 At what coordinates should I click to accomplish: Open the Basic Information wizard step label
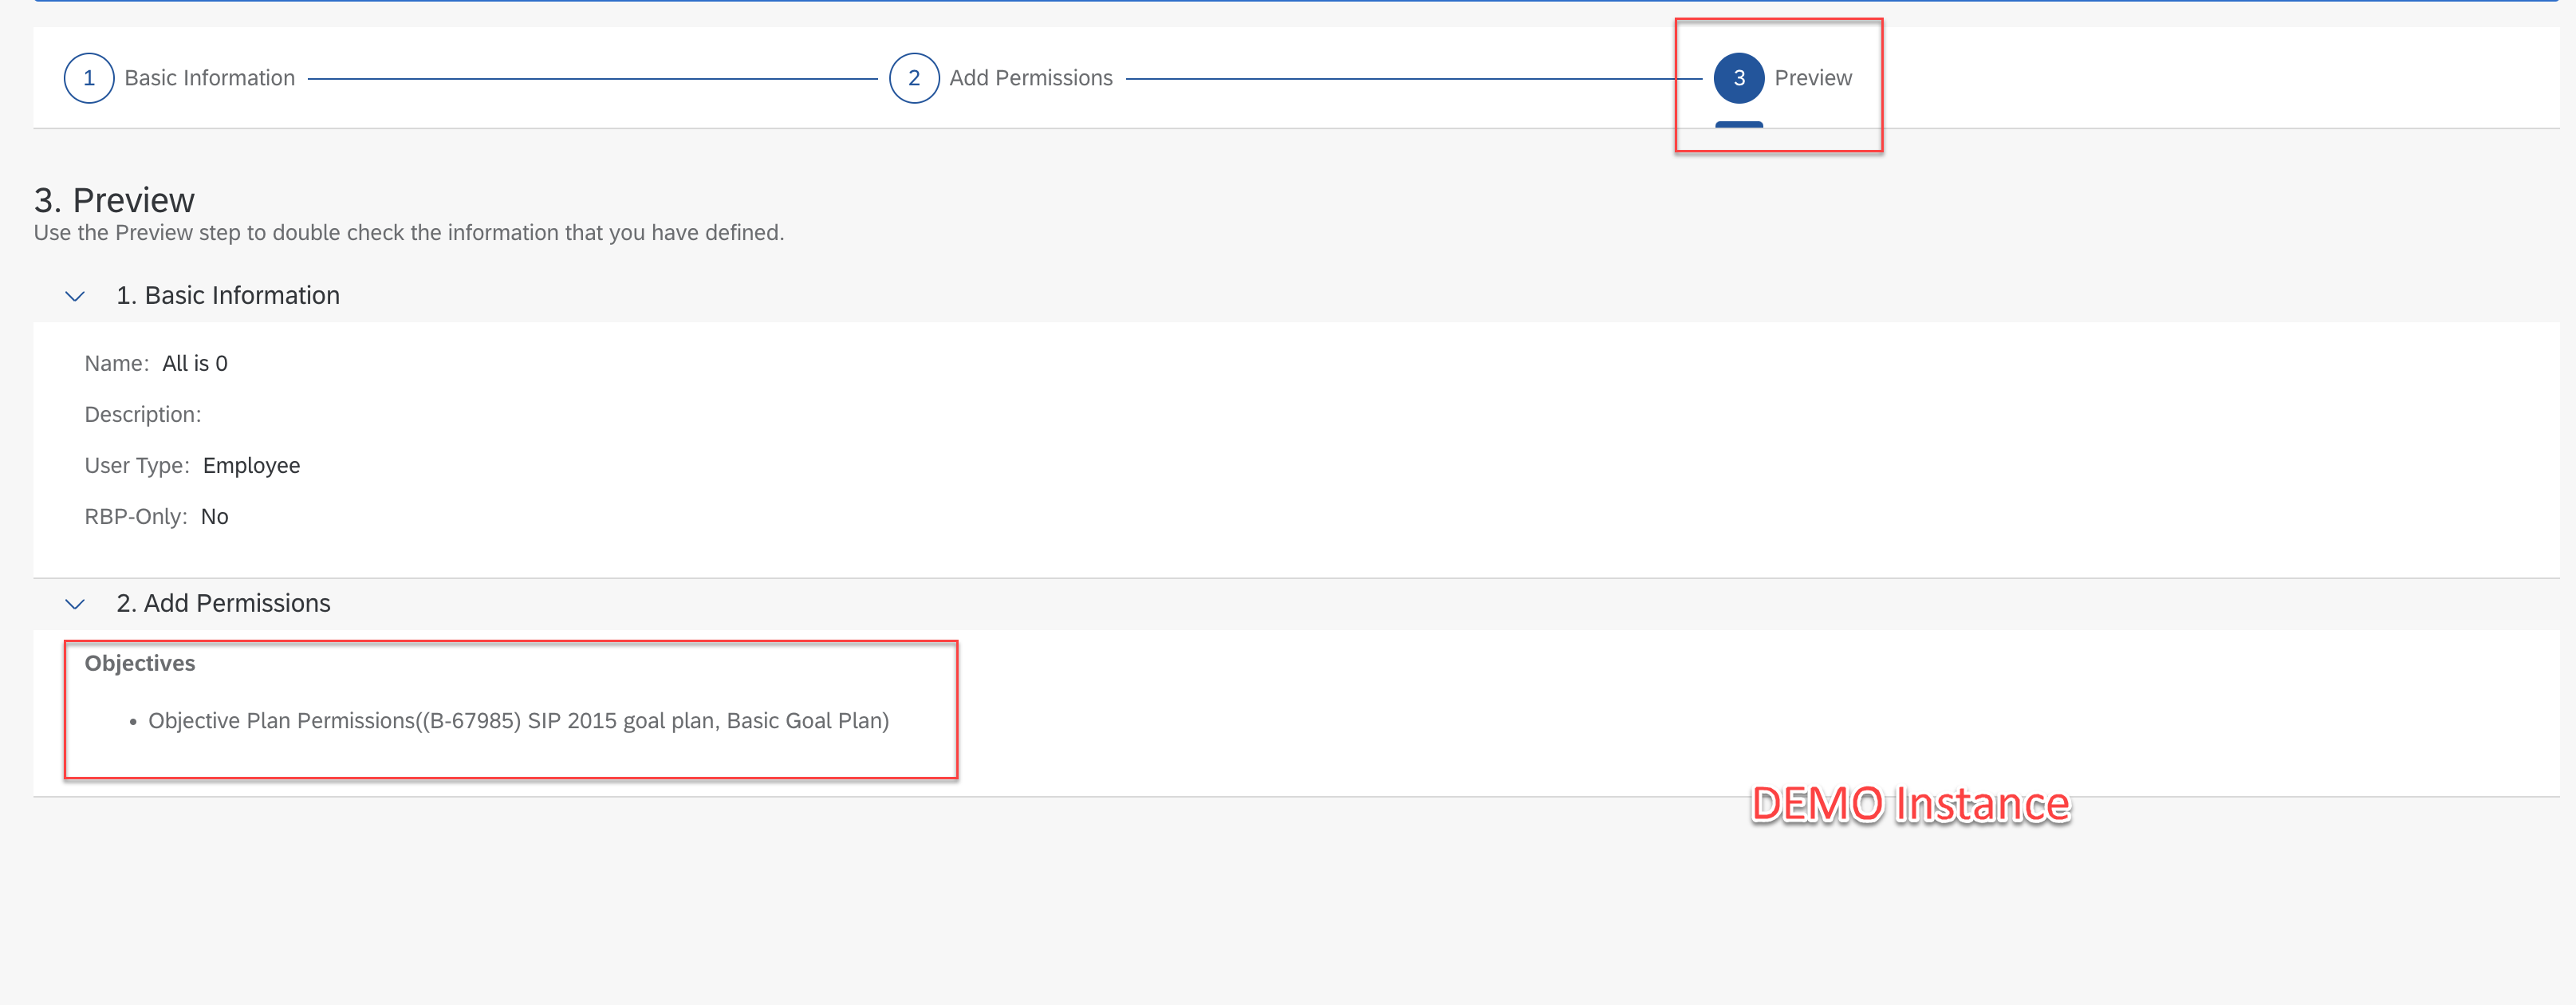[210, 78]
